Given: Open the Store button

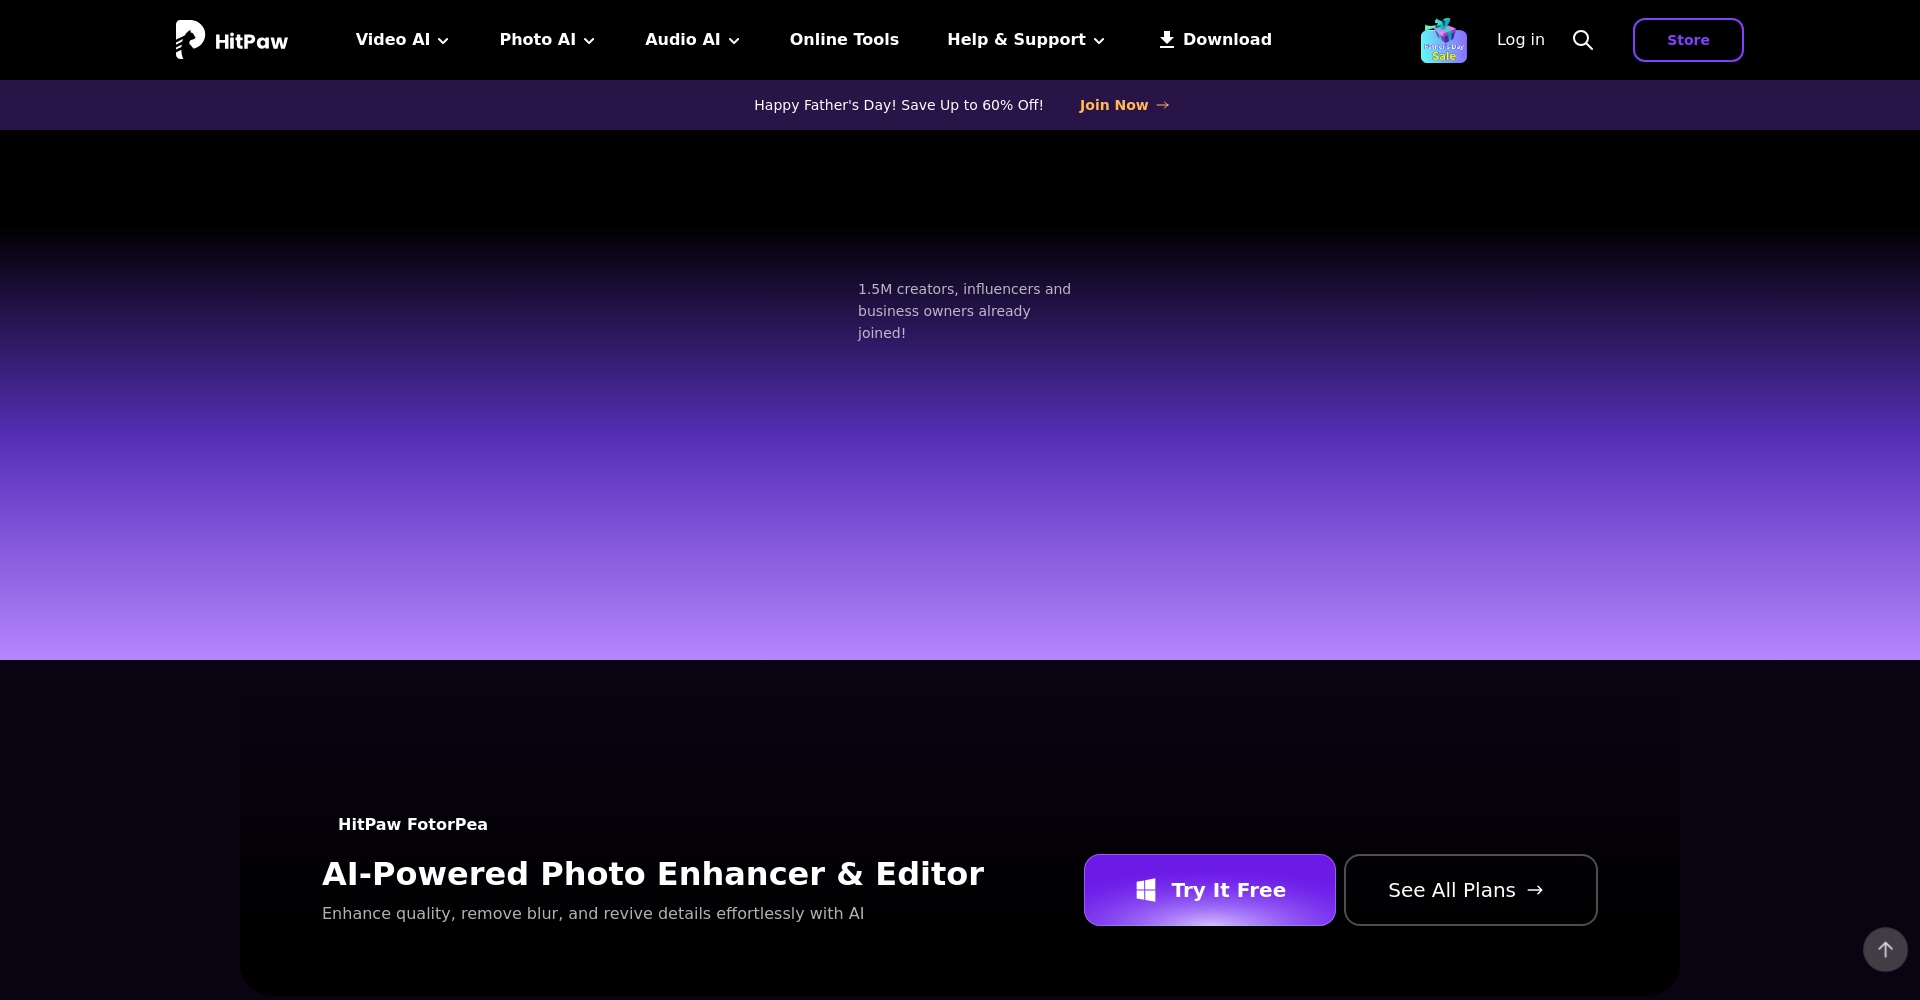Looking at the screenshot, I should (1688, 40).
